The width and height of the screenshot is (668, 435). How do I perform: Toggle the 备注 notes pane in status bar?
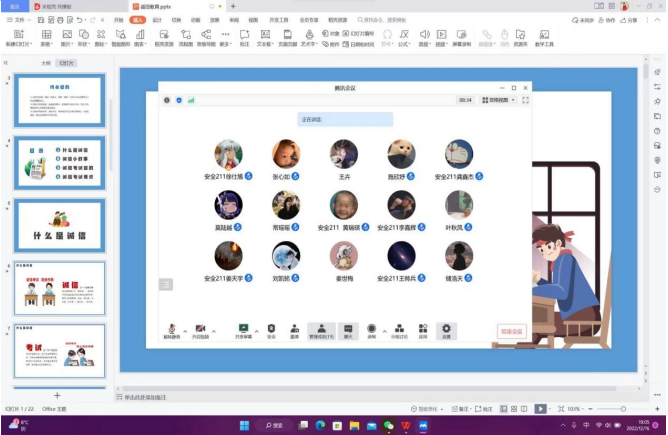tap(461, 409)
